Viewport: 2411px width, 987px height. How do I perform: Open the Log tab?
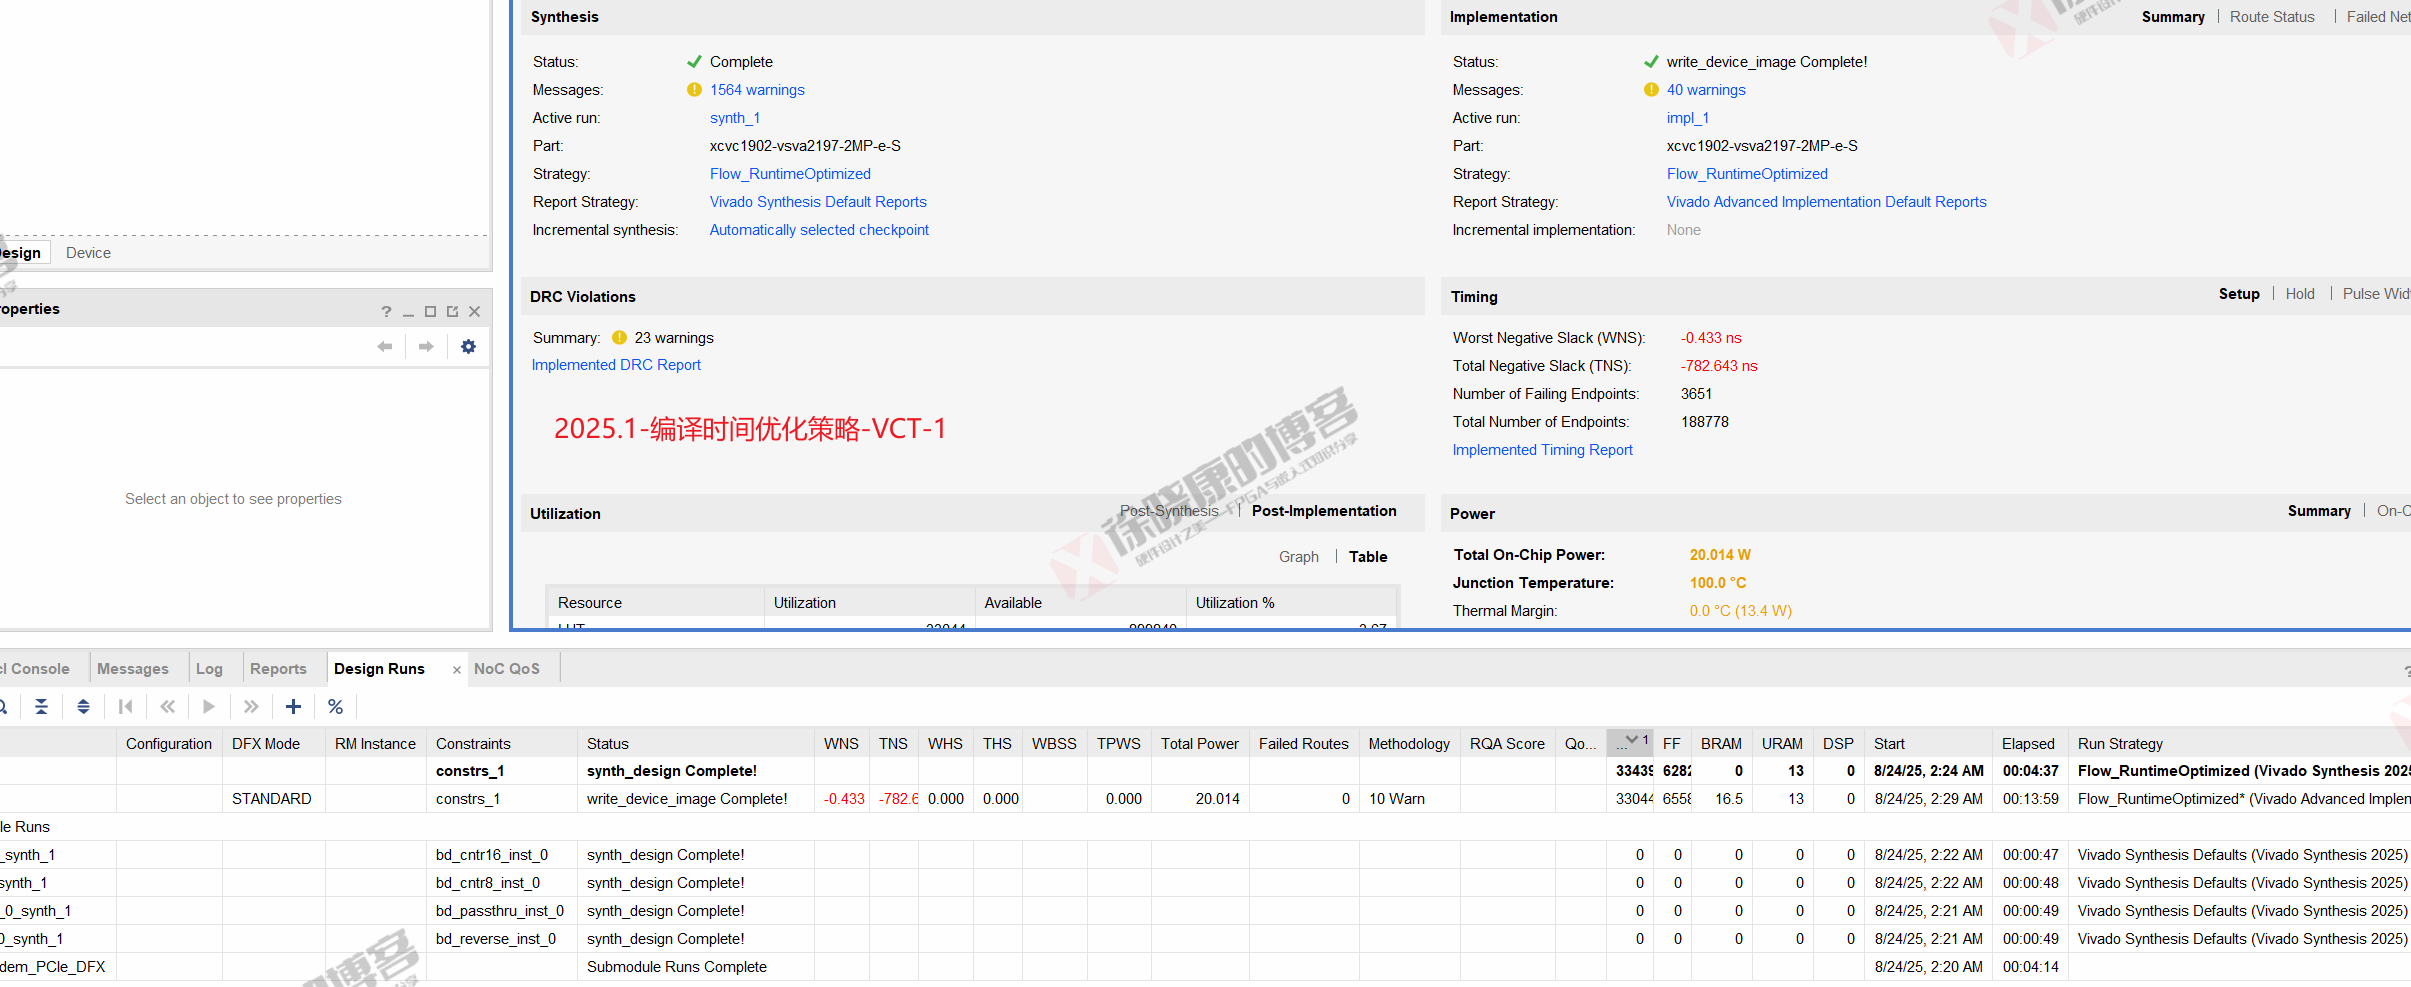(209, 669)
